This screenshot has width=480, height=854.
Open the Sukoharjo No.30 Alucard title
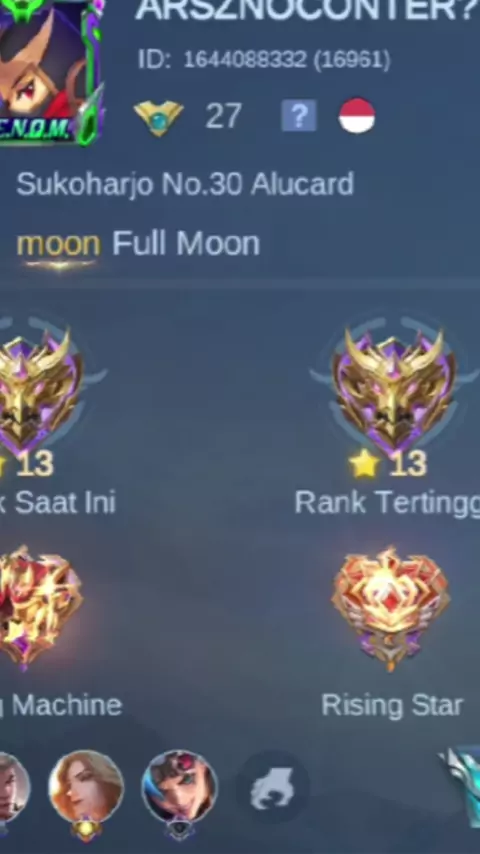coord(185,184)
